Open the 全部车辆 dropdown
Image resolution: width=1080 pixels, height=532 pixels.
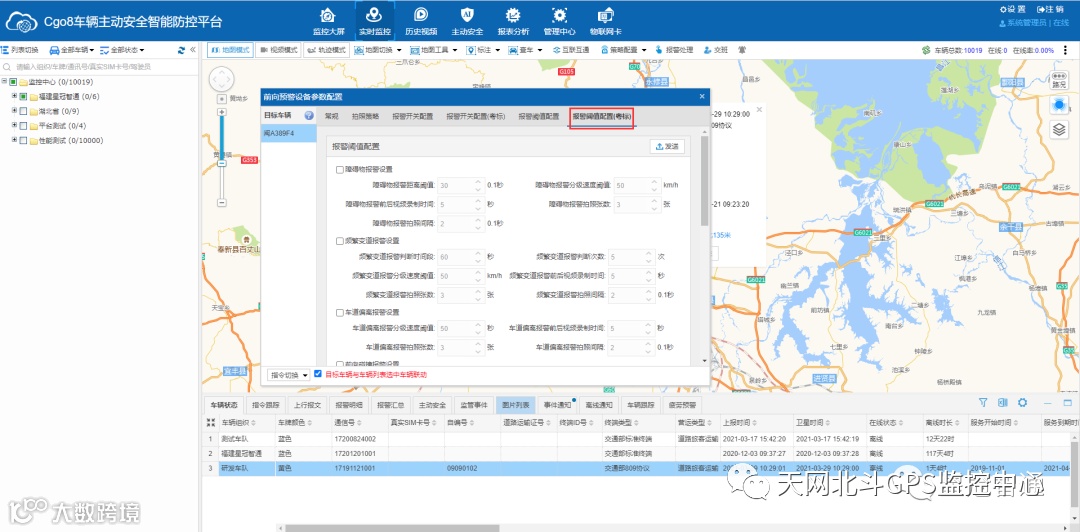click(x=72, y=50)
